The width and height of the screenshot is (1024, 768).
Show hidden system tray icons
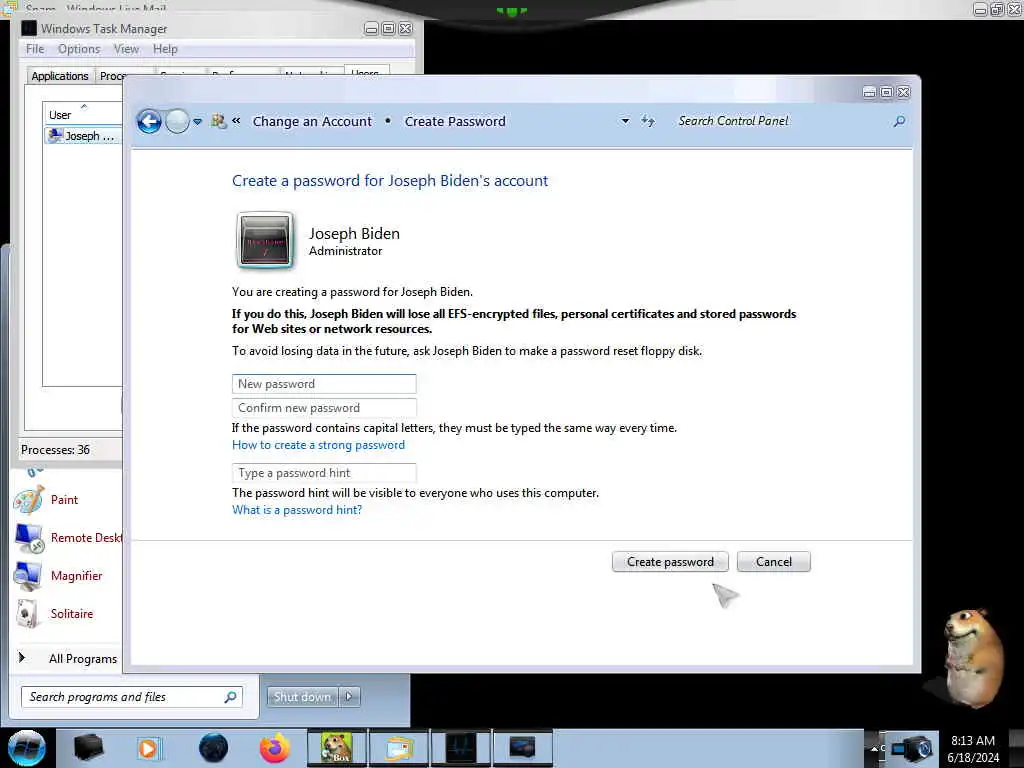point(874,749)
